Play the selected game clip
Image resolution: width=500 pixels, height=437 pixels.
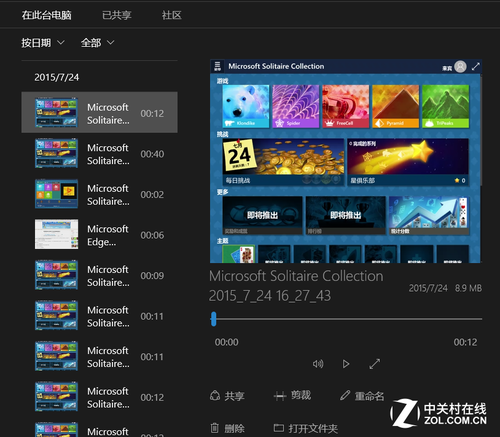click(x=346, y=364)
